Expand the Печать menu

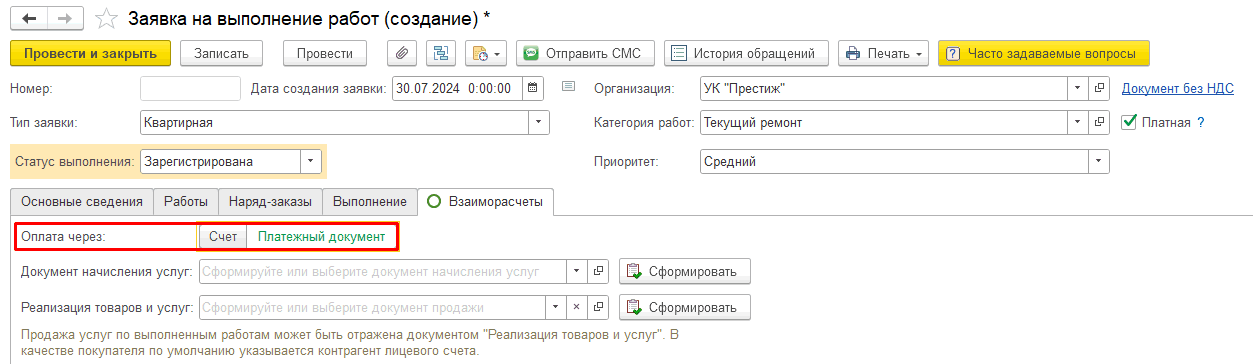pyautogui.click(x=883, y=52)
